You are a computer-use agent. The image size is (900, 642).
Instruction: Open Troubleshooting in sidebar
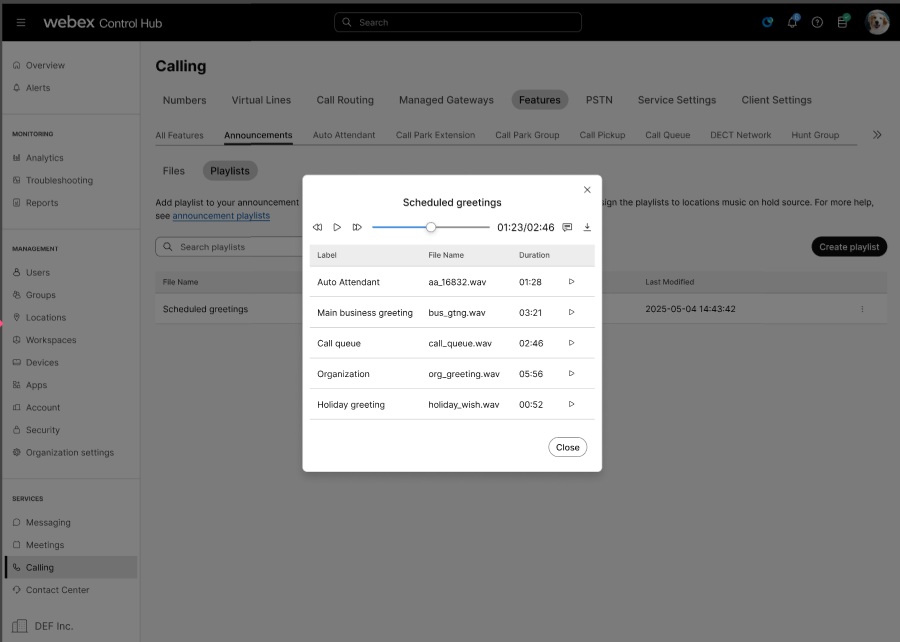53,180
